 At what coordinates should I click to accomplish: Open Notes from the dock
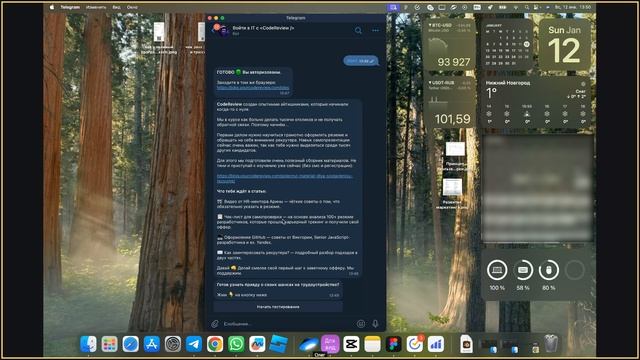[x=372, y=344]
